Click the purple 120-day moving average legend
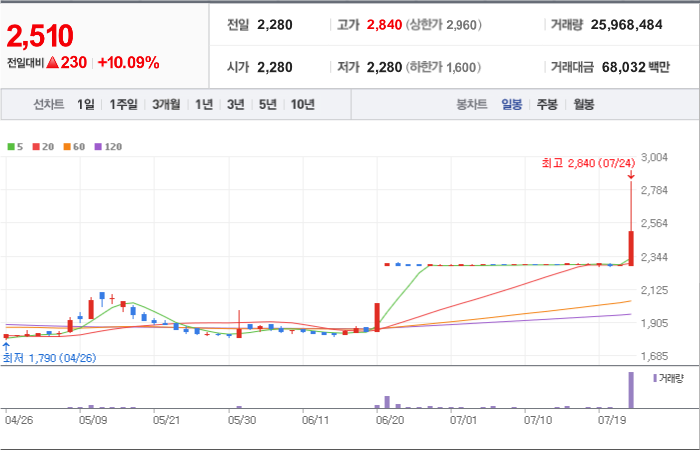 coord(108,146)
